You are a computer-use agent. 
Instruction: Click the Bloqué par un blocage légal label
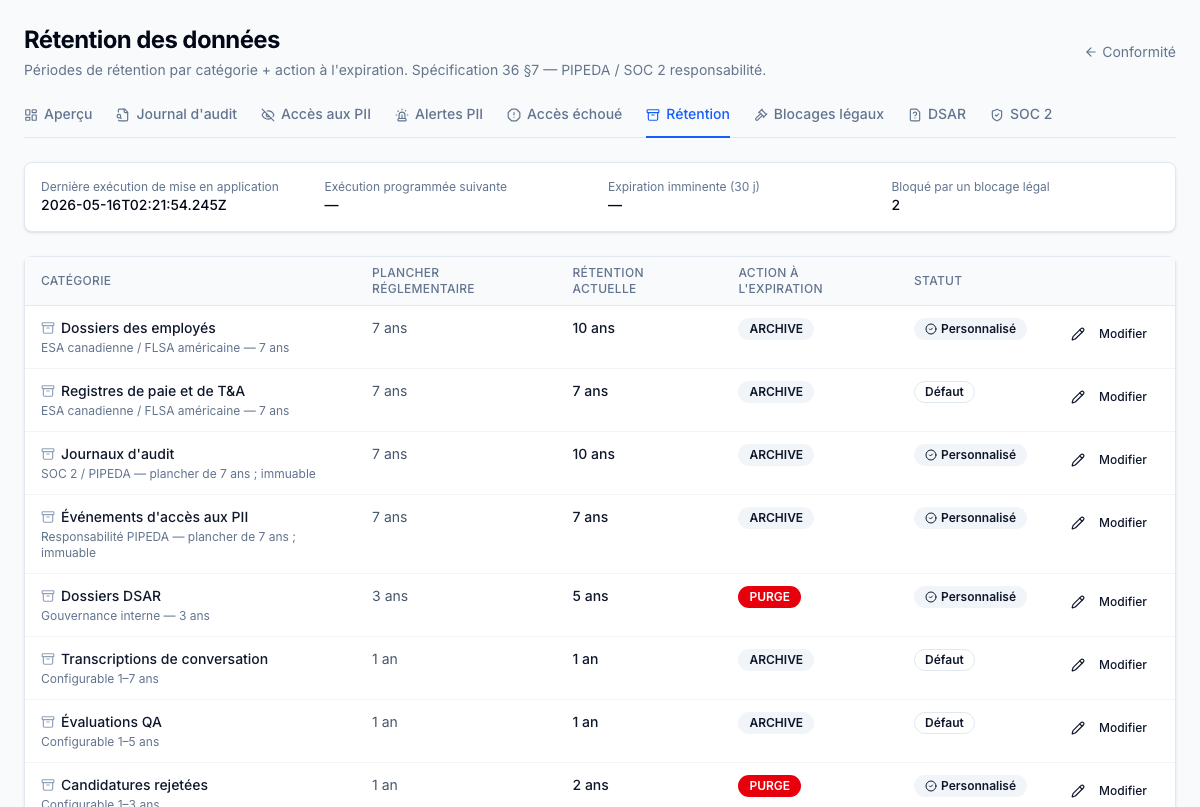[x=970, y=187]
